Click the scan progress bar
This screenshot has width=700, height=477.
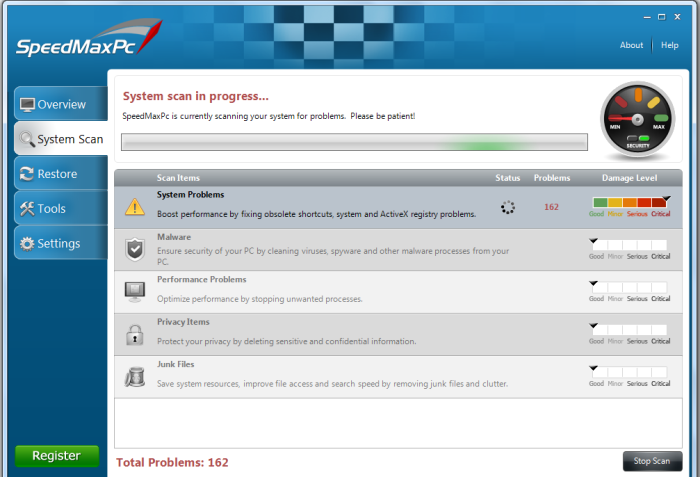coord(354,142)
